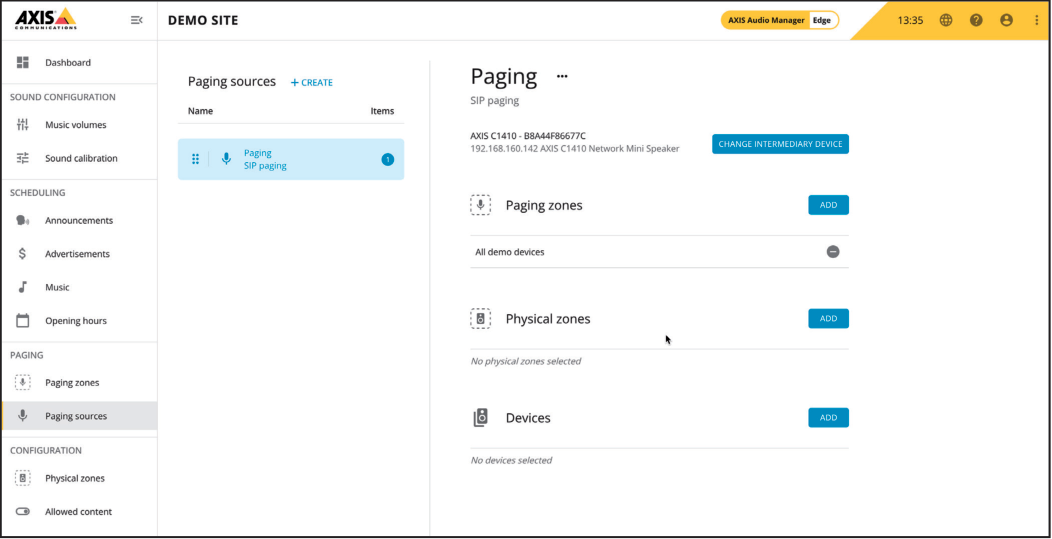The width and height of the screenshot is (1052, 539).
Task: Click the Allowed content toggle icon
Action: point(23,511)
